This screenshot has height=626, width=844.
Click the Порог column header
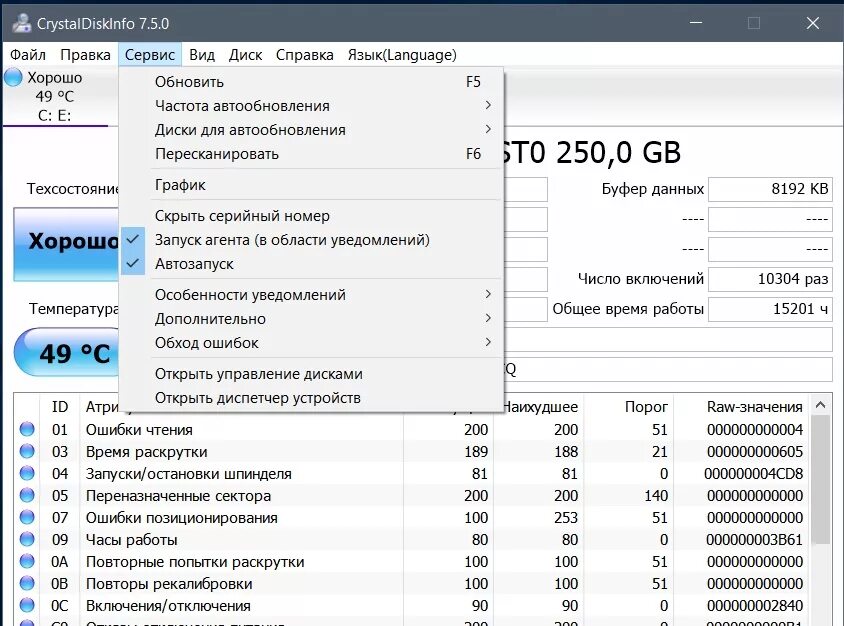tap(646, 407)
